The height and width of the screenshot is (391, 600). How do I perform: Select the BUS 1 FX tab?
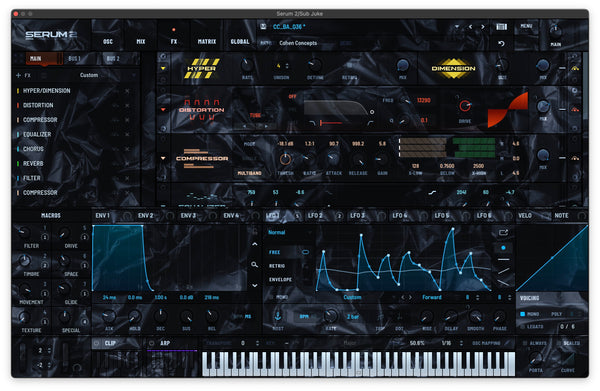74,59
